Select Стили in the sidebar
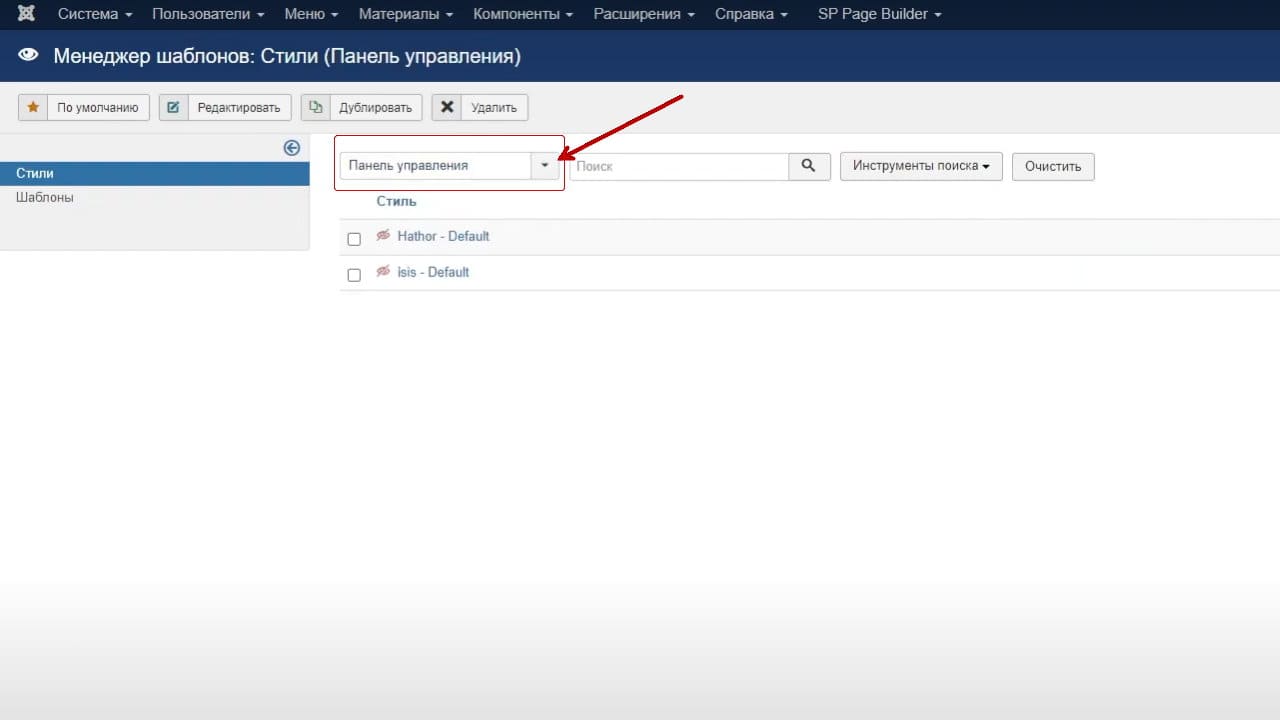 155,173
